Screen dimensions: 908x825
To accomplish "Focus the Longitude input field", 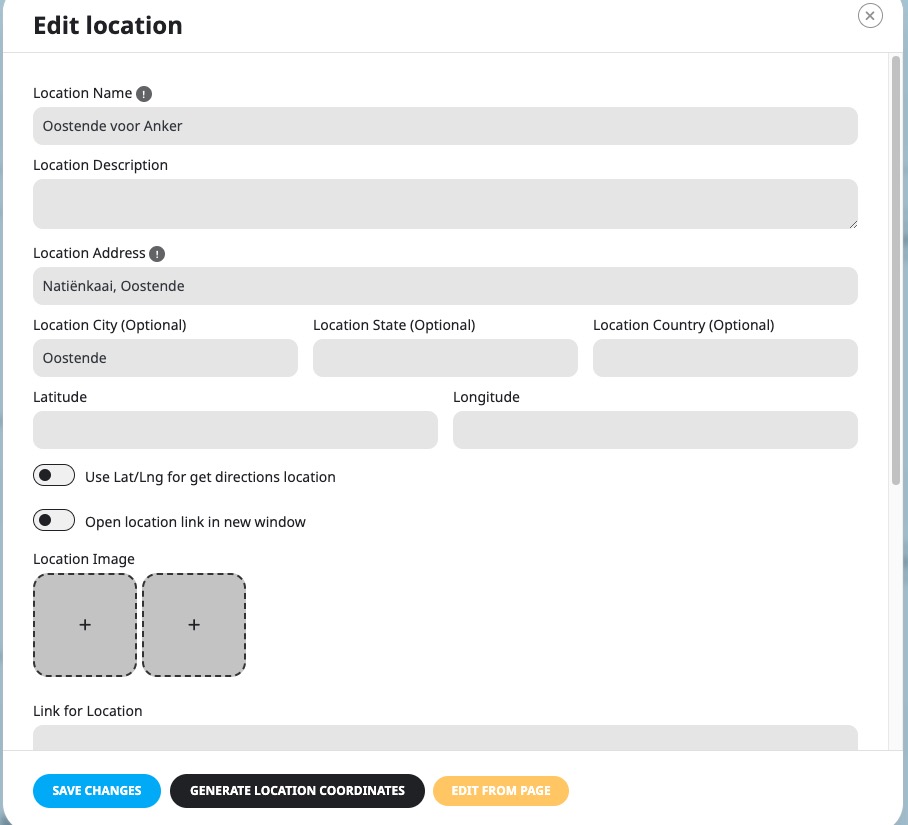I will pyautogui.click(x=655, y=430).
